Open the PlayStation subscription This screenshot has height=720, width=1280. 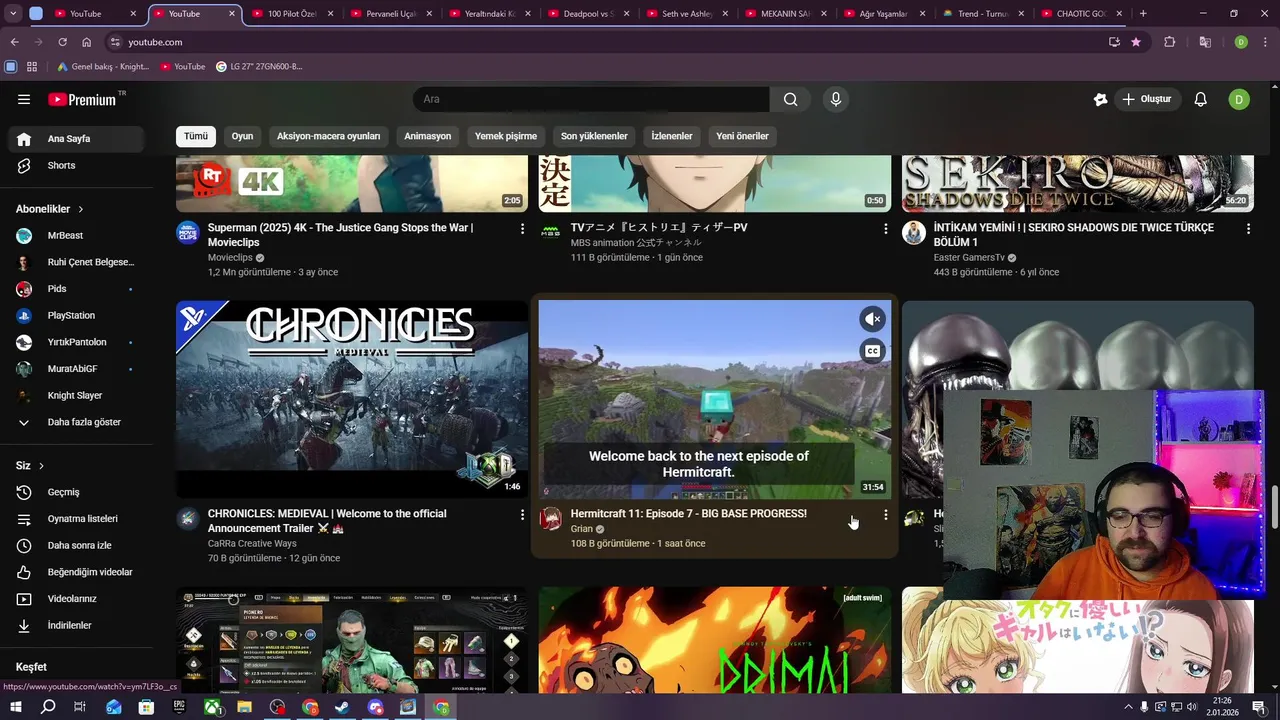[77, 316]
